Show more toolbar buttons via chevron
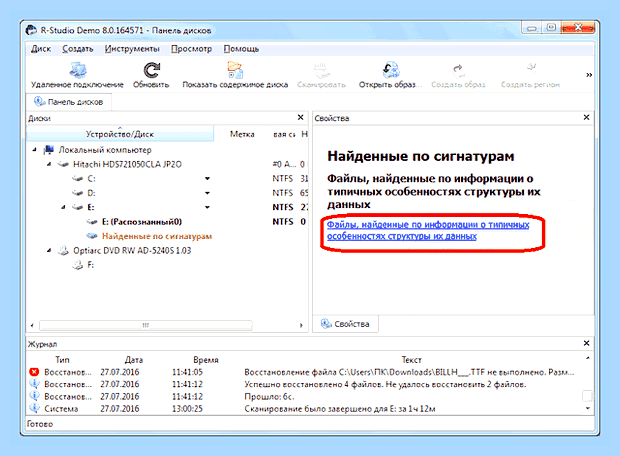 [589, 75]
